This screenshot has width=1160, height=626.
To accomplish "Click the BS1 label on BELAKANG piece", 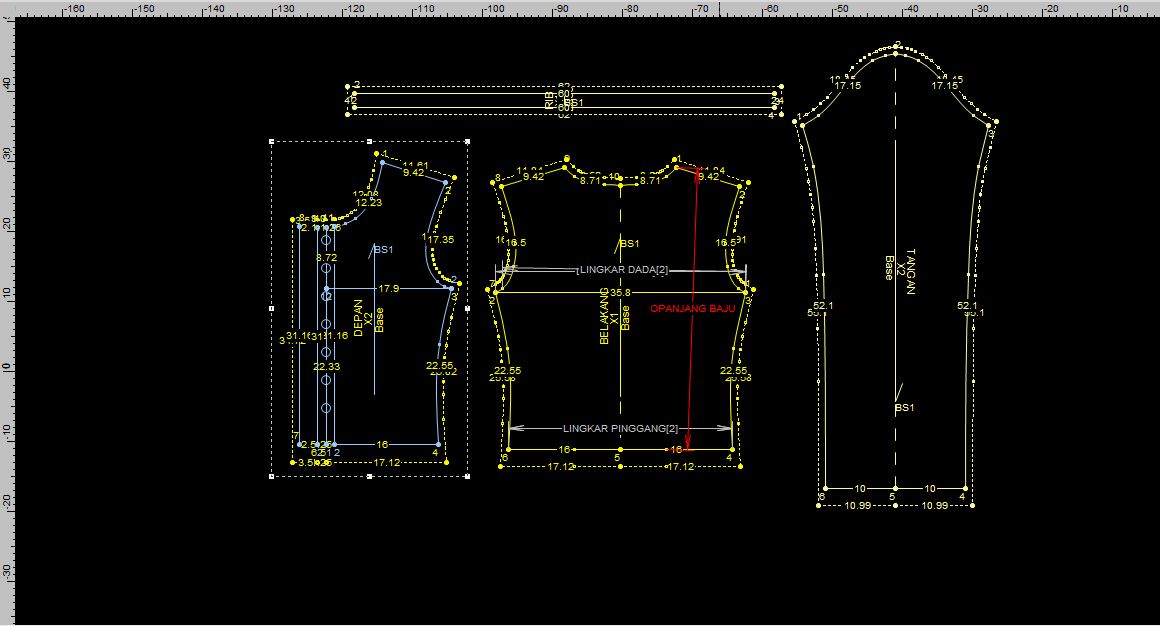I will [630, 243].
